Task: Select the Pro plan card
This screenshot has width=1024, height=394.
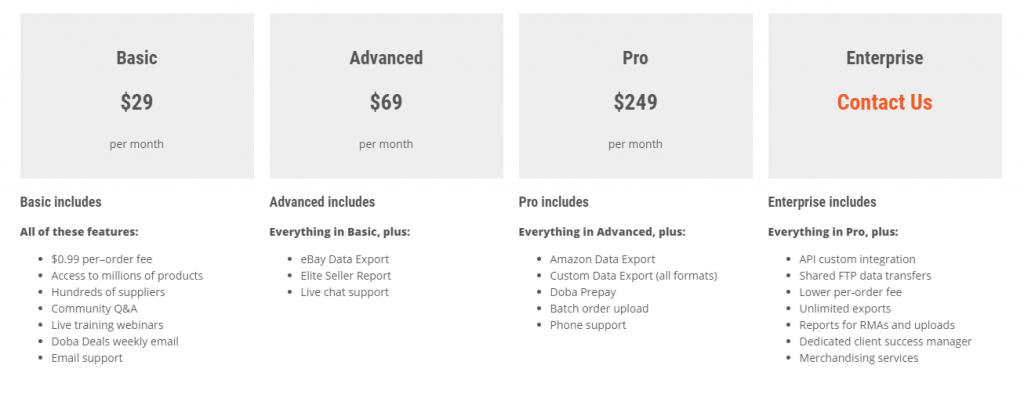Action: click(x=635, y=96)
